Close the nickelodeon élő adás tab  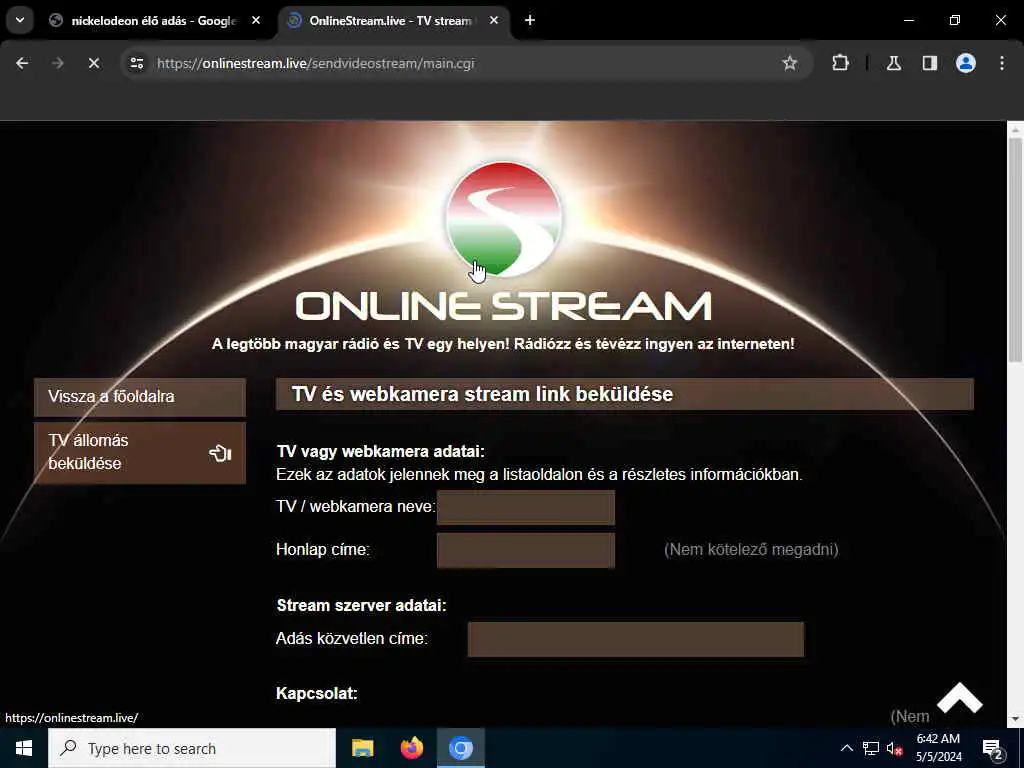click(x=256, y=20)
